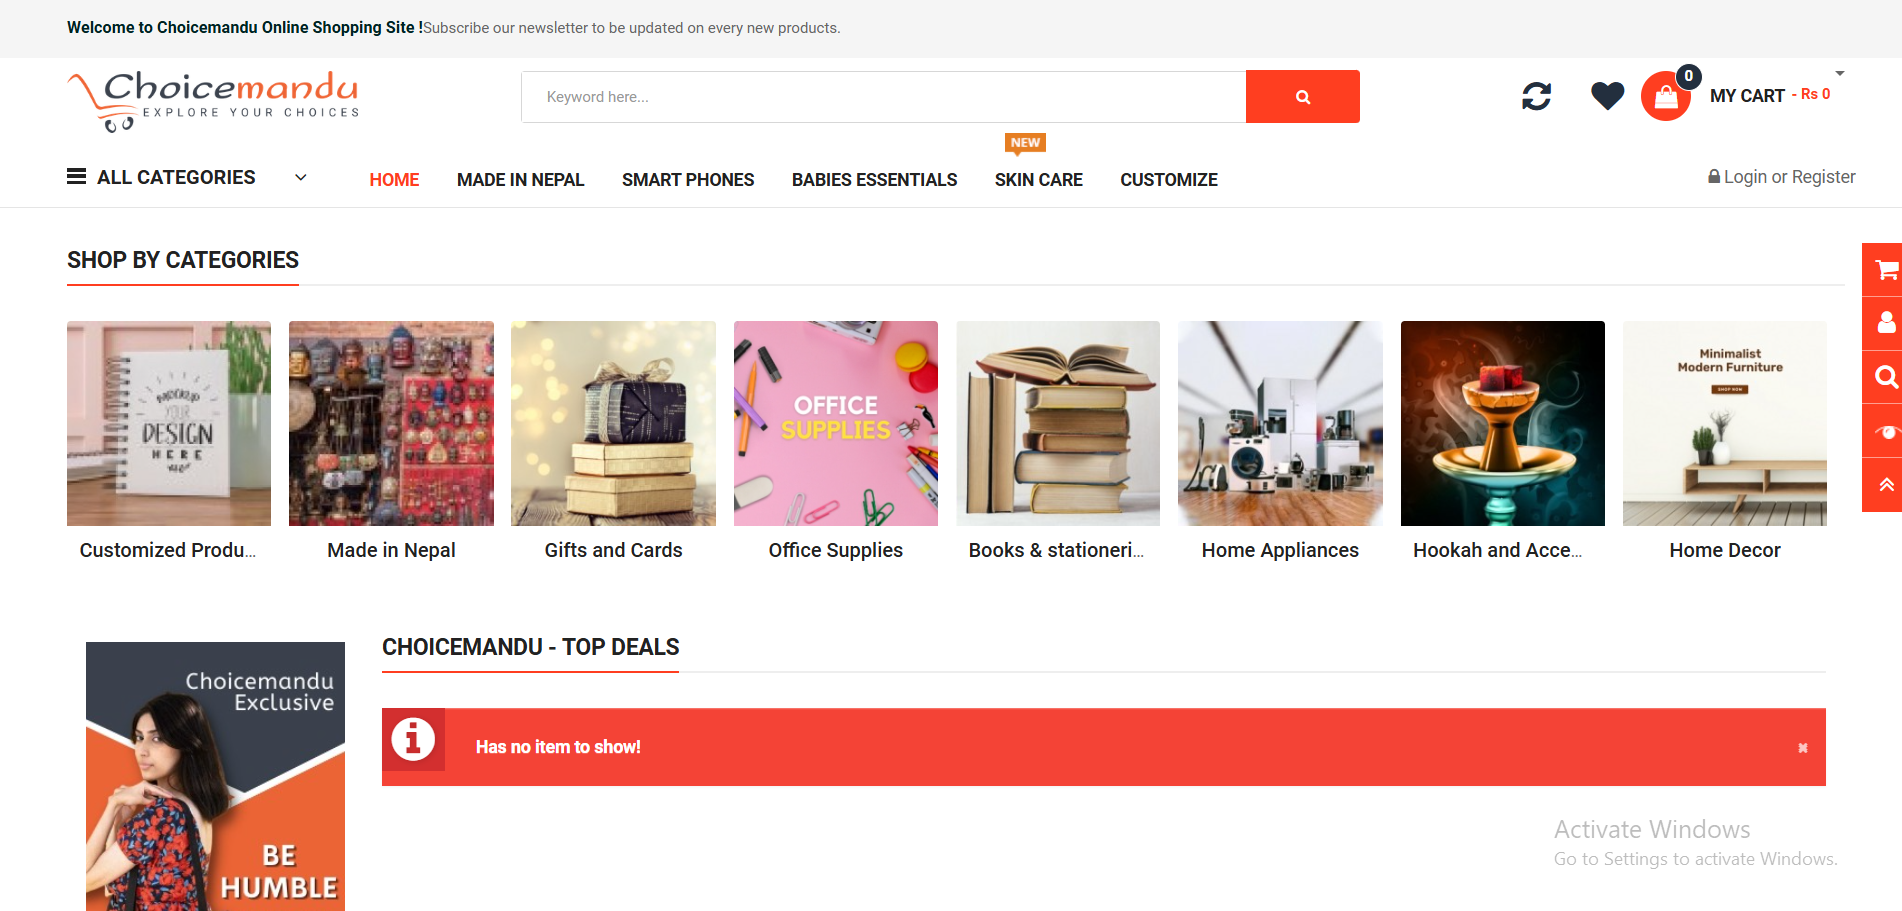Click the sidebar user account icon
The height and width of the screenshot is (911, 1902).
click(x=1885, y=323)
